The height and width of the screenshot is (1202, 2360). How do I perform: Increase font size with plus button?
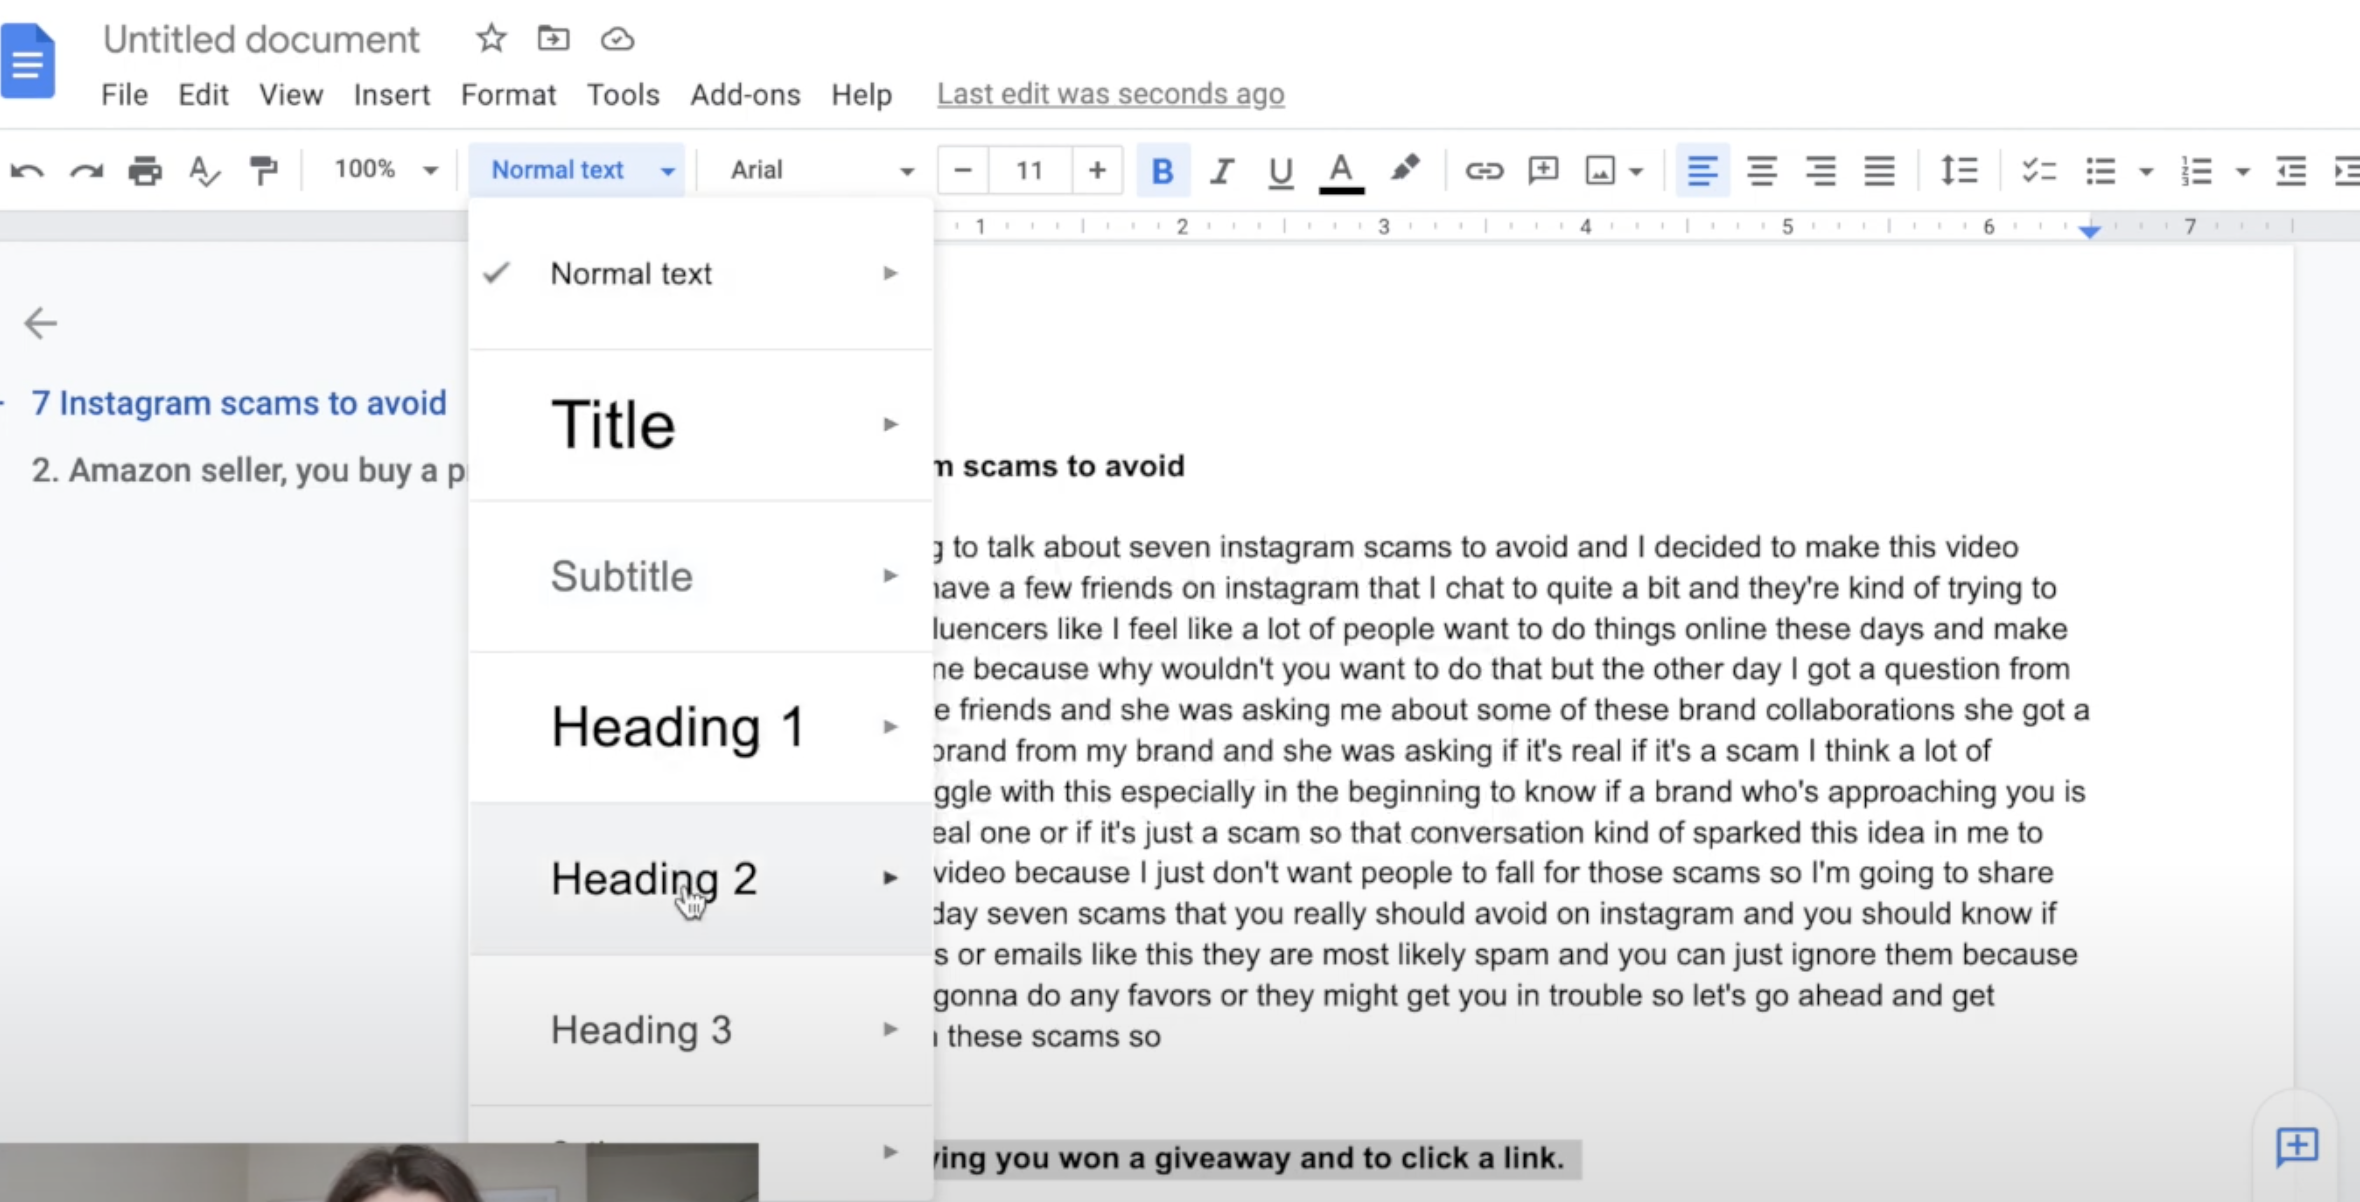point(1097,170)
